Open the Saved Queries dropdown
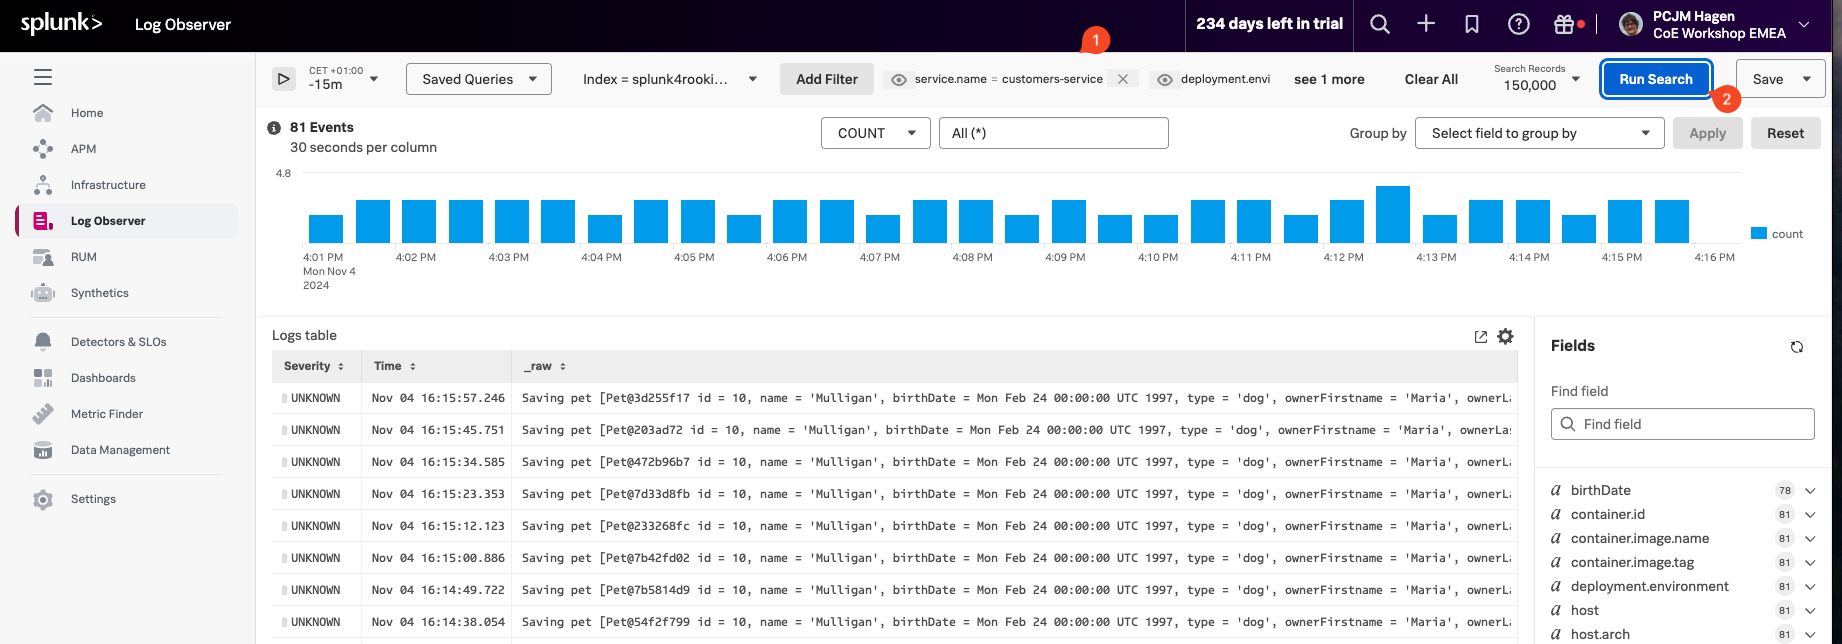The height and width of the screenshot is (644, 1842). 479,79
